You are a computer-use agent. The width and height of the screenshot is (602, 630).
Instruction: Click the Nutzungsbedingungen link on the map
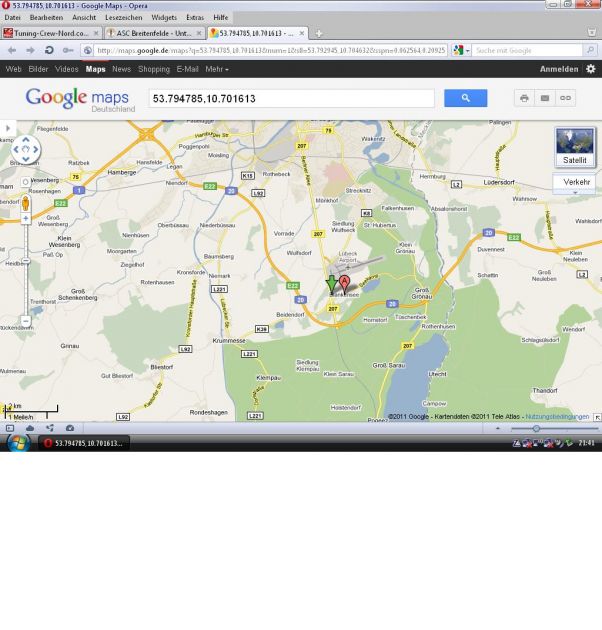(557, 417)
